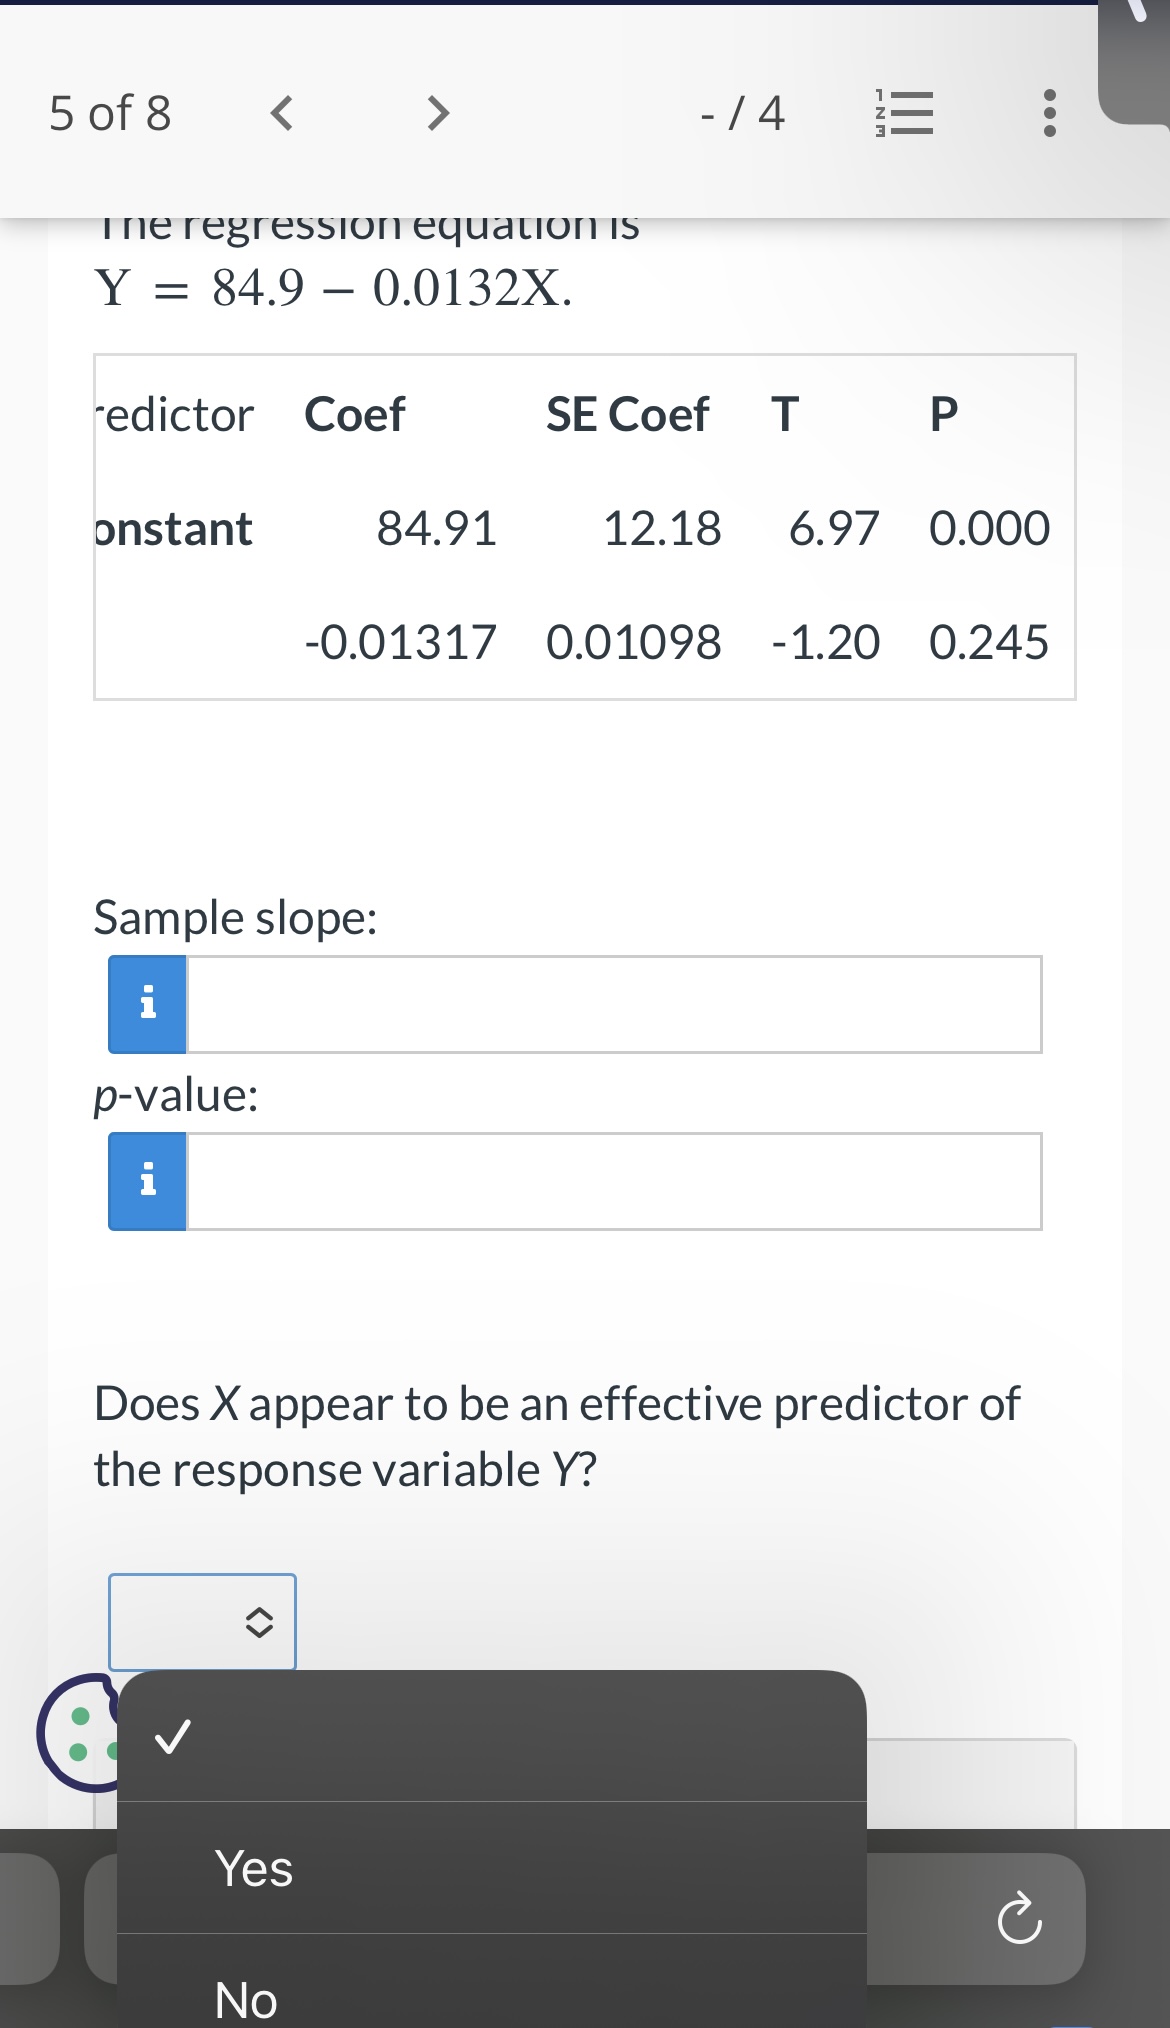
Task: Tap the up-down chevron control in the combobox
Action: pos(260,1621)
